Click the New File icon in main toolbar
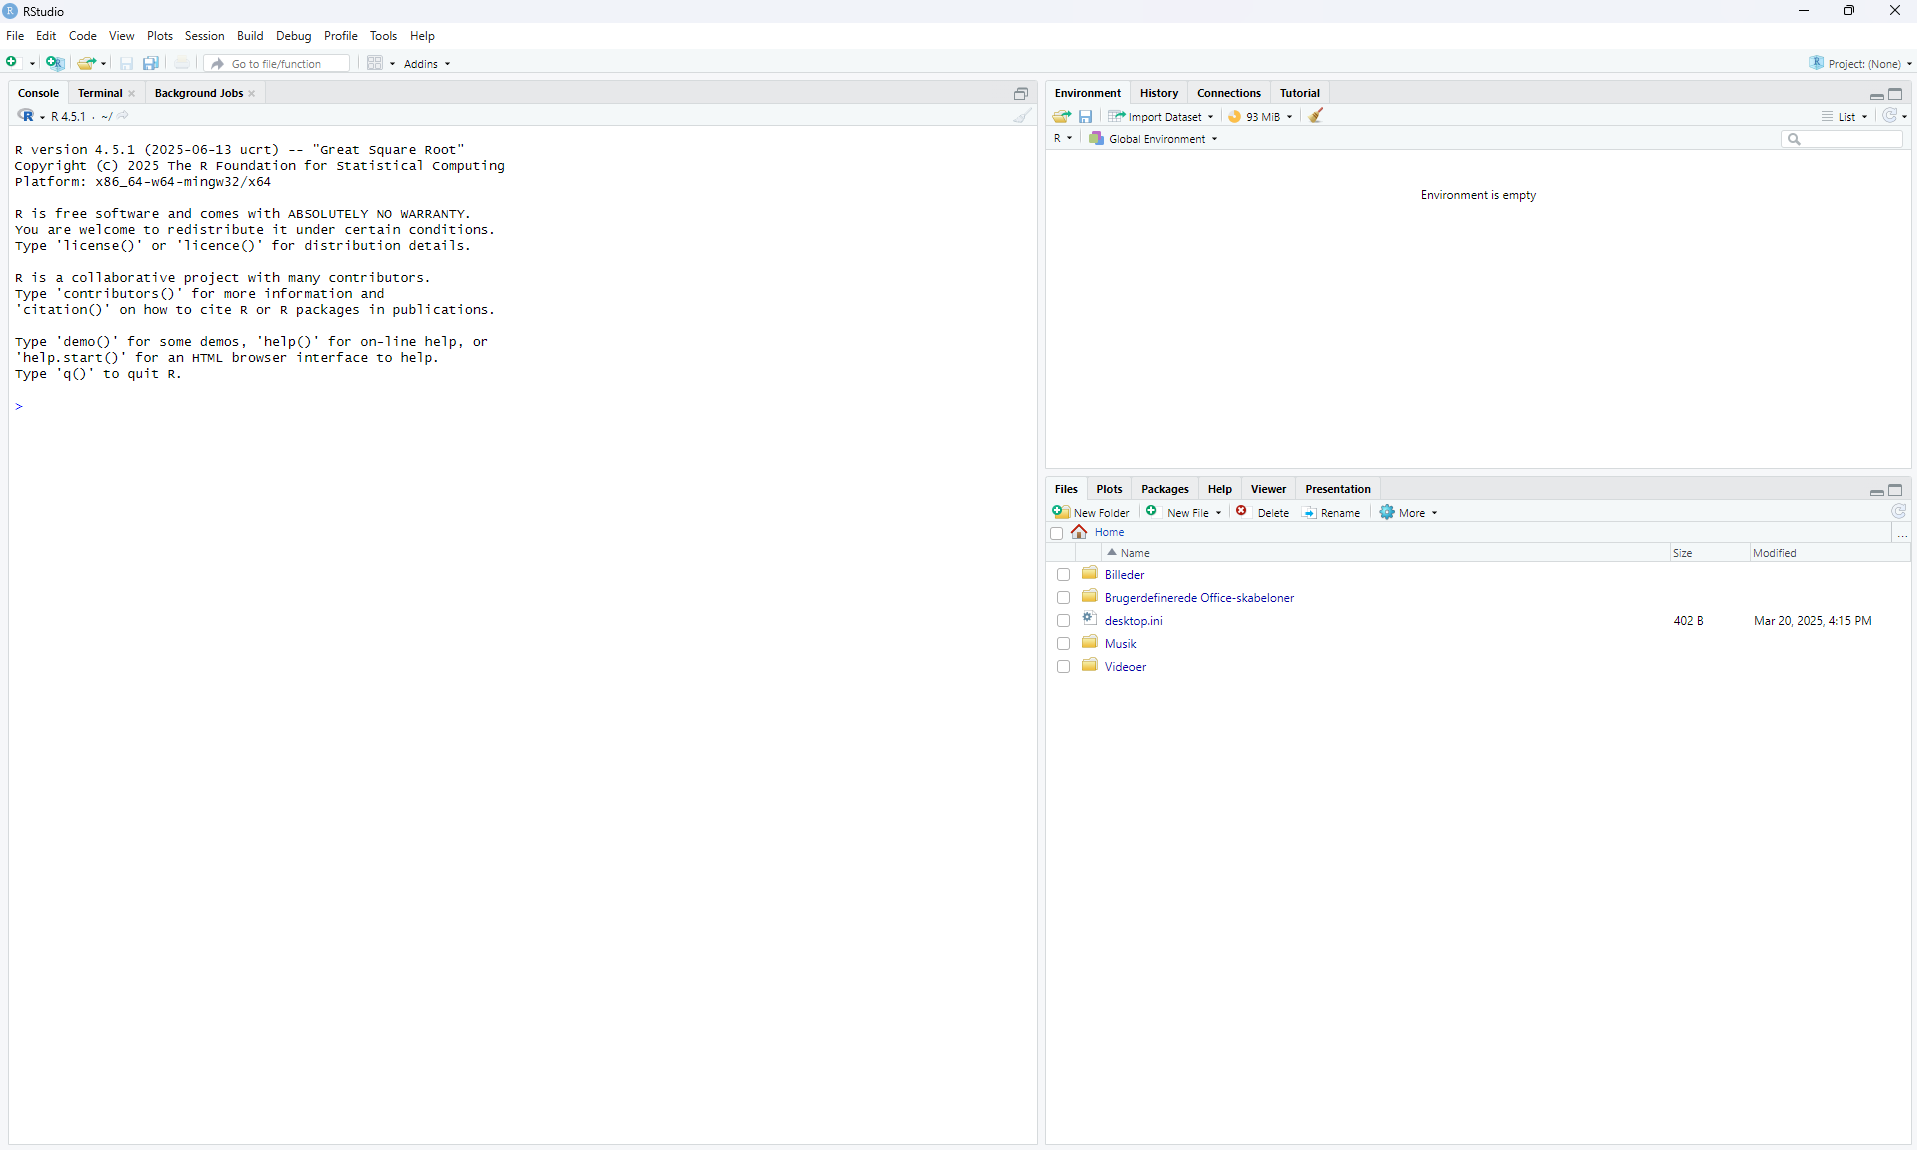Image resolution: width=1917 pixels, height=1150 pixels. click(x=12, y=63)
